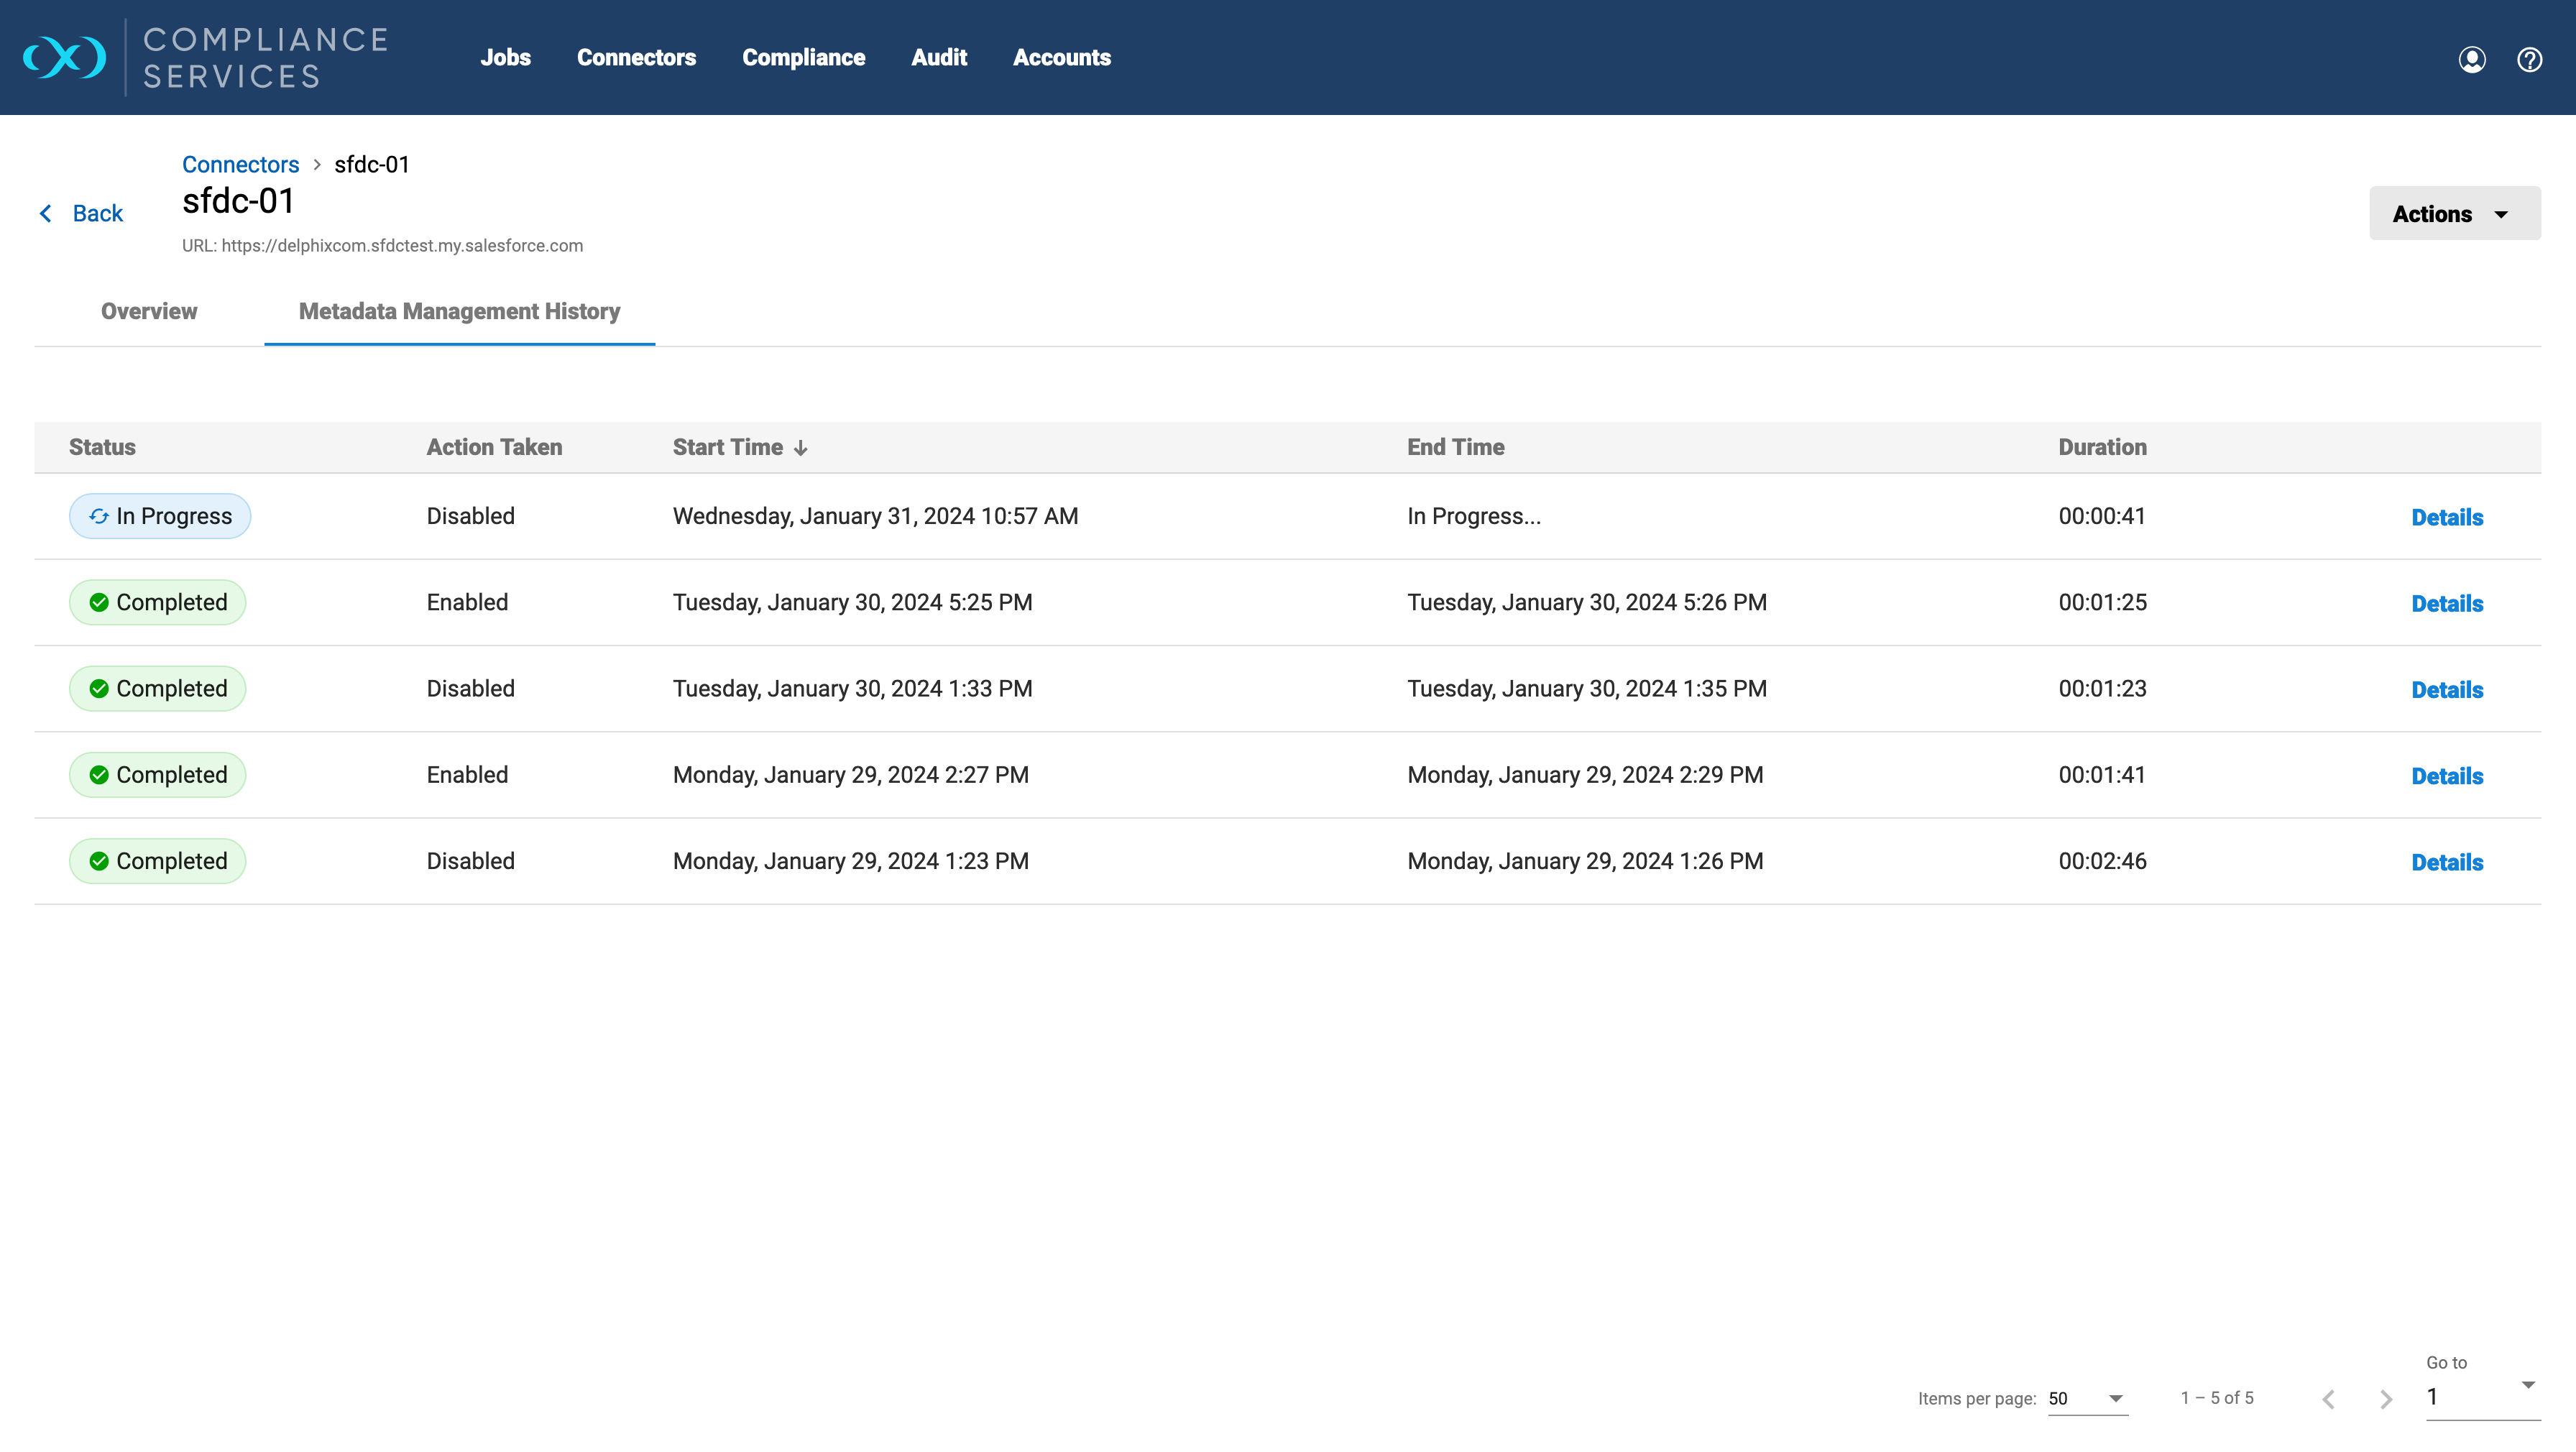Click the Start Time sort arrow
The height and width of the screenshot is (1452, 2576).
tap(801, 448)
